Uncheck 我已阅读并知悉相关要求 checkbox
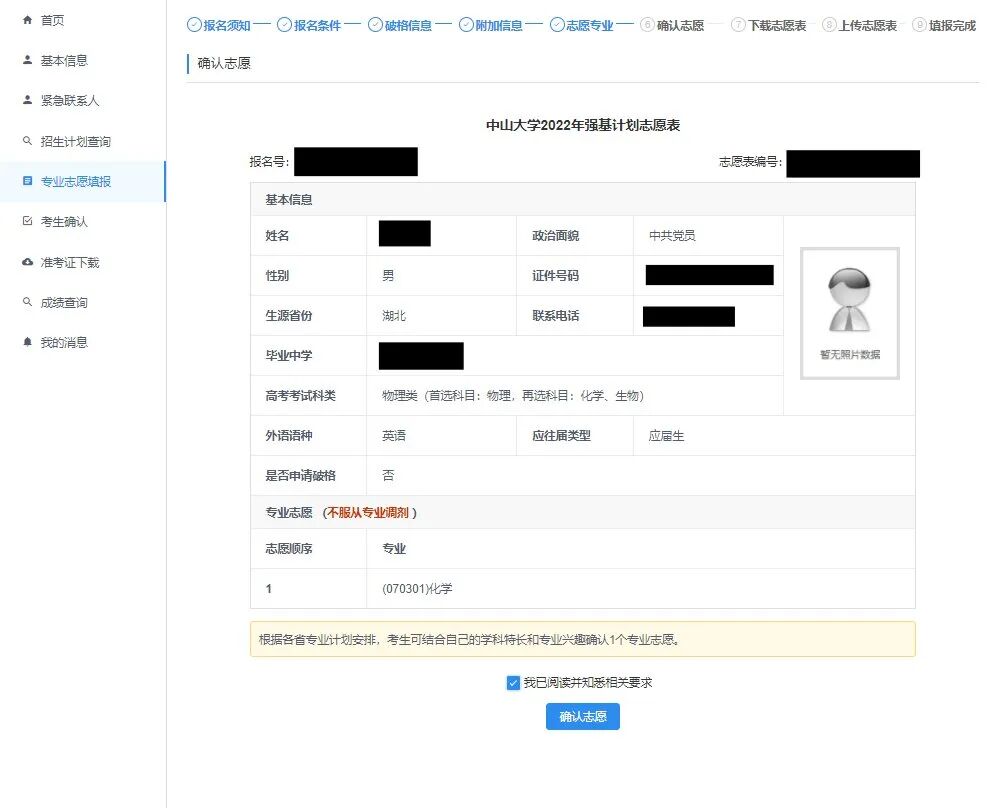Viewport: 996px width, 808px height. pyautogui.click(x=513, y=683)
